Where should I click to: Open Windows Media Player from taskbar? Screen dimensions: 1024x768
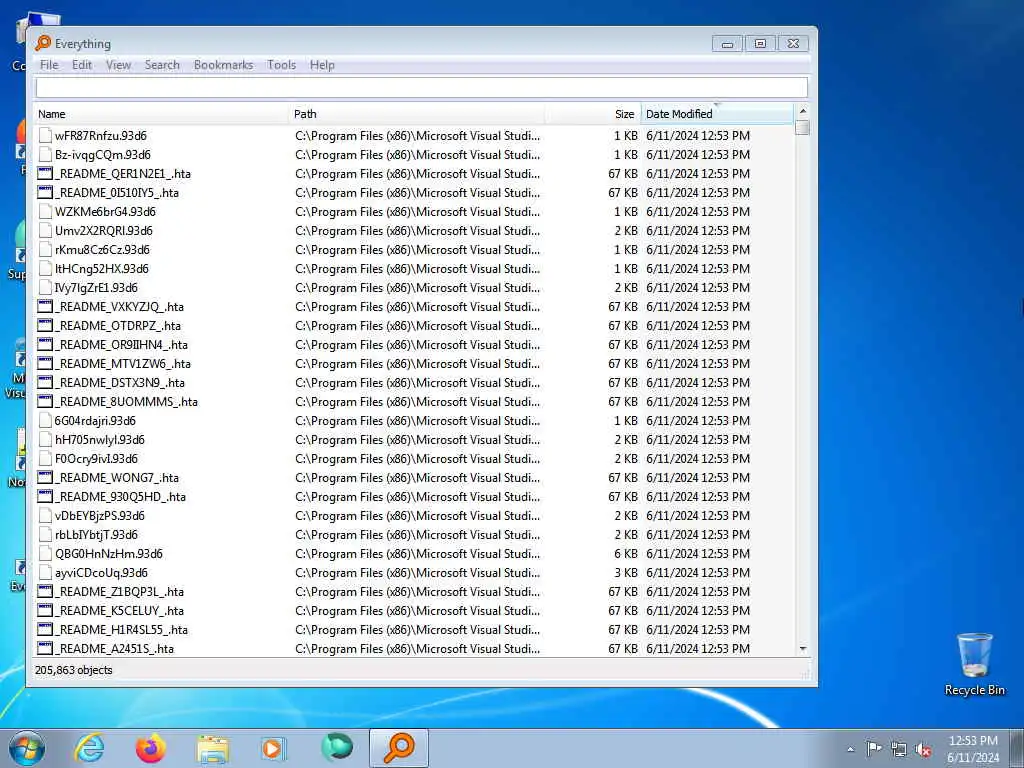[273, 748]
